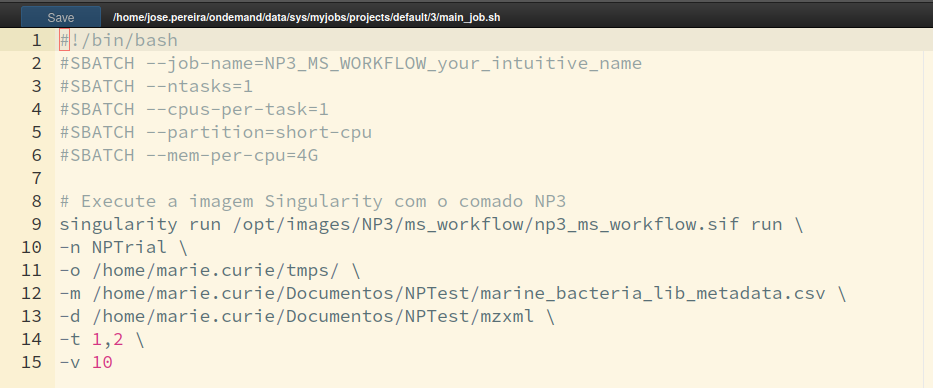The height and width of the screenshot is (388, 933).
Task: Click line number 6 in gutter
Action: (x=37, y=155)
